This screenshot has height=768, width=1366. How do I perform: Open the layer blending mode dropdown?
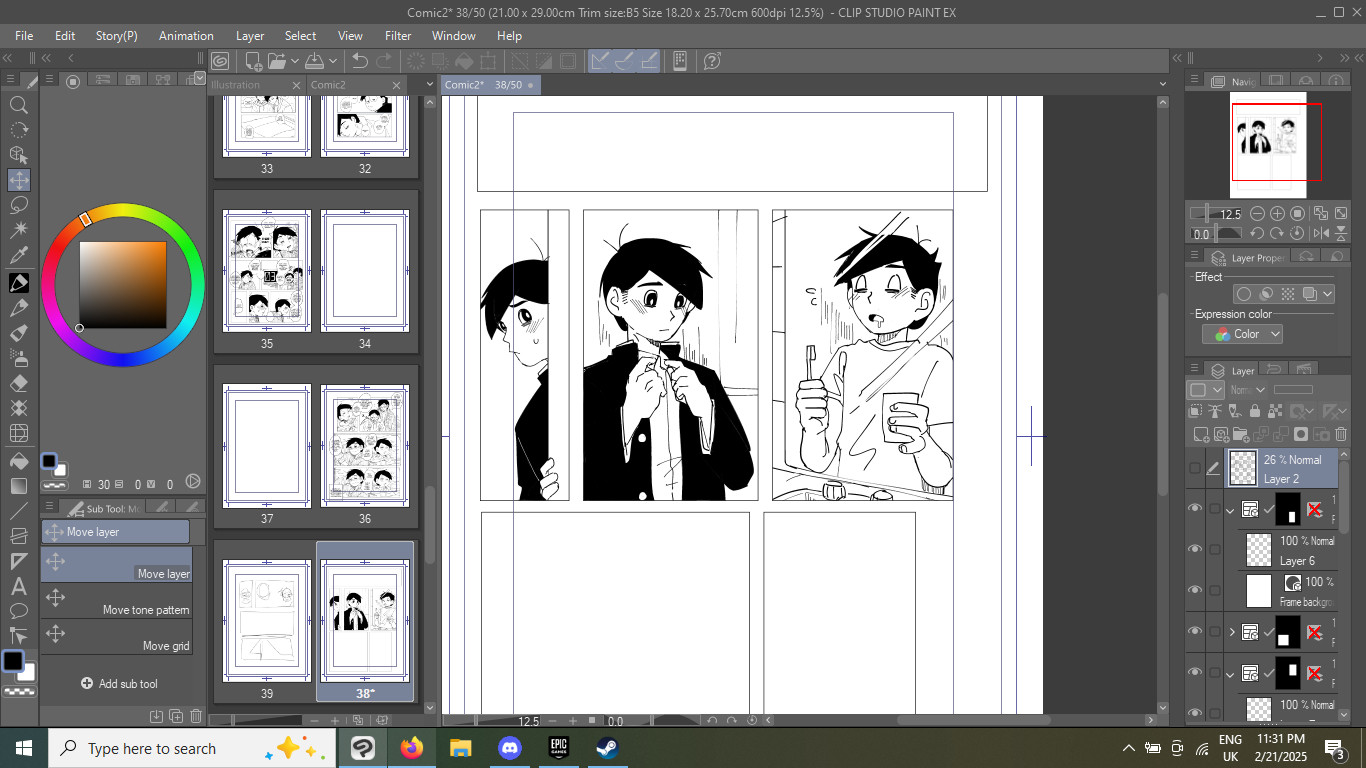tap(1247, 389)
